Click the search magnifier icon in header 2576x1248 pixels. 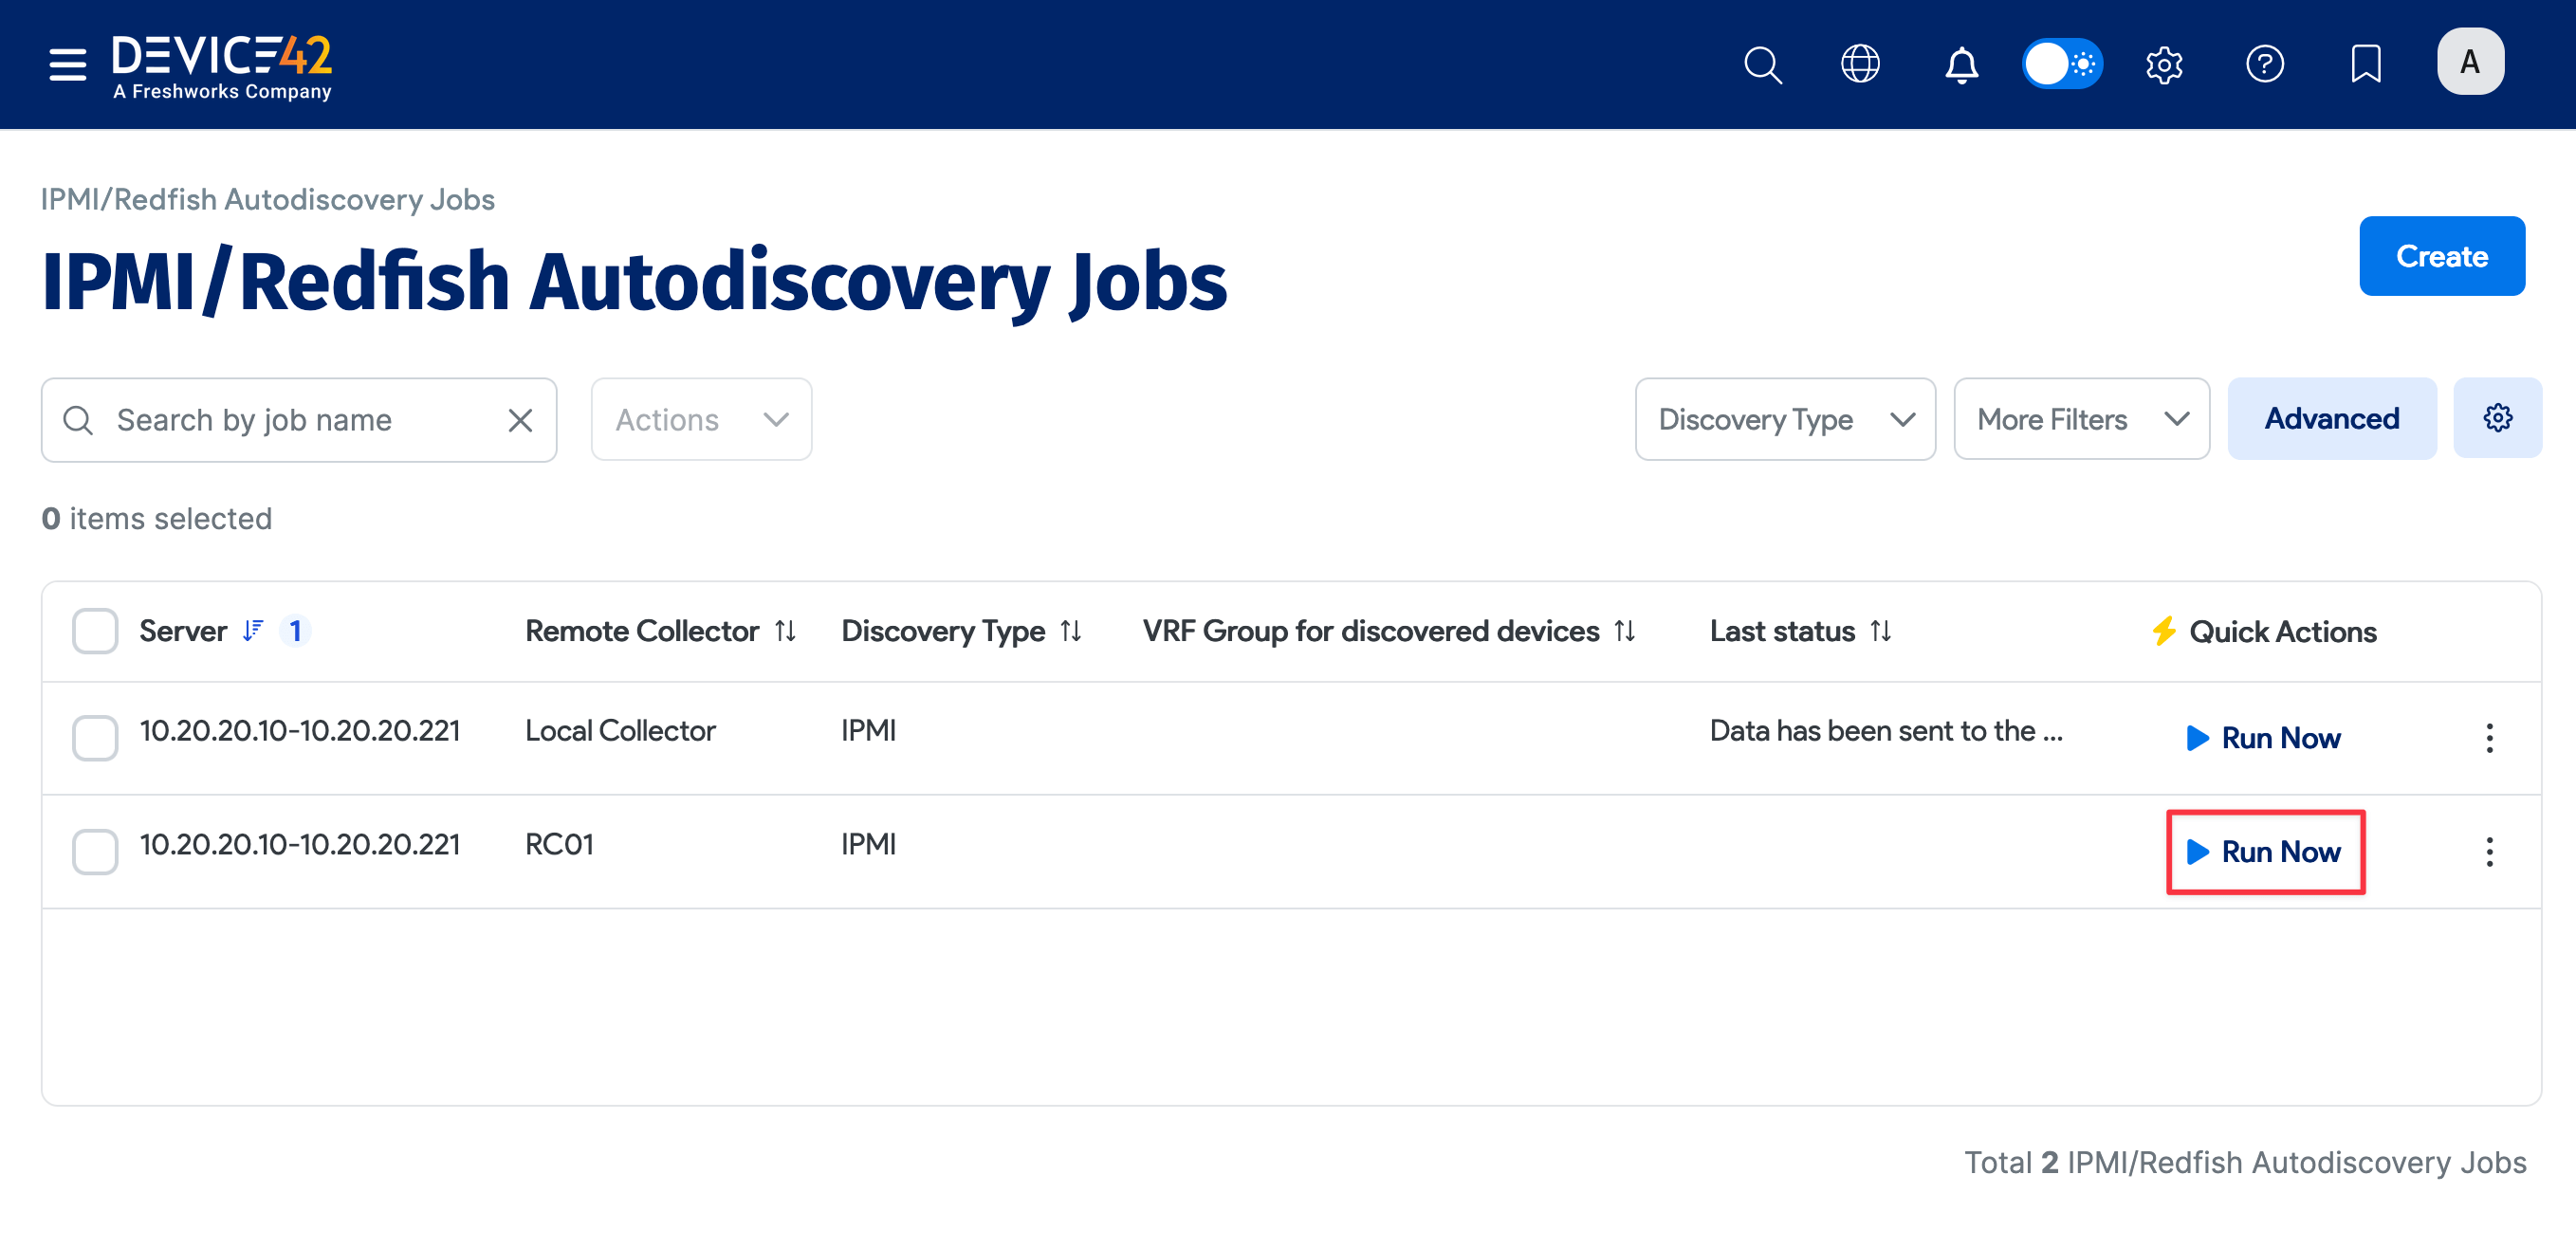click(1762, 64)
